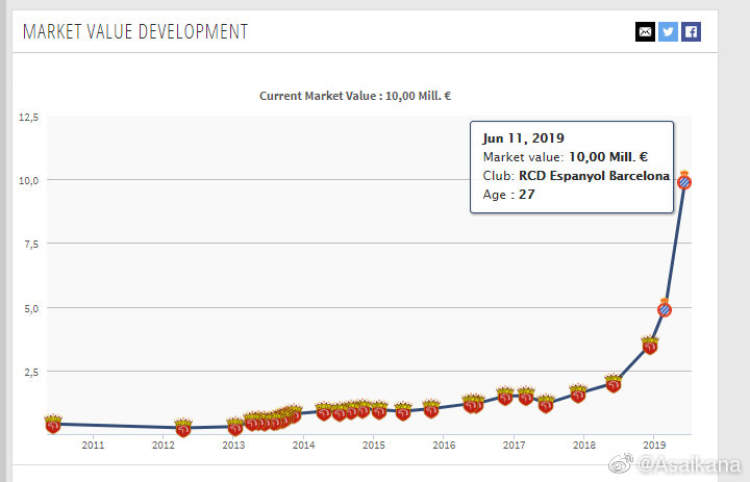Share chart via the Twitter icon
Viewport: 750px width, 482px height.
coord(668,32)
